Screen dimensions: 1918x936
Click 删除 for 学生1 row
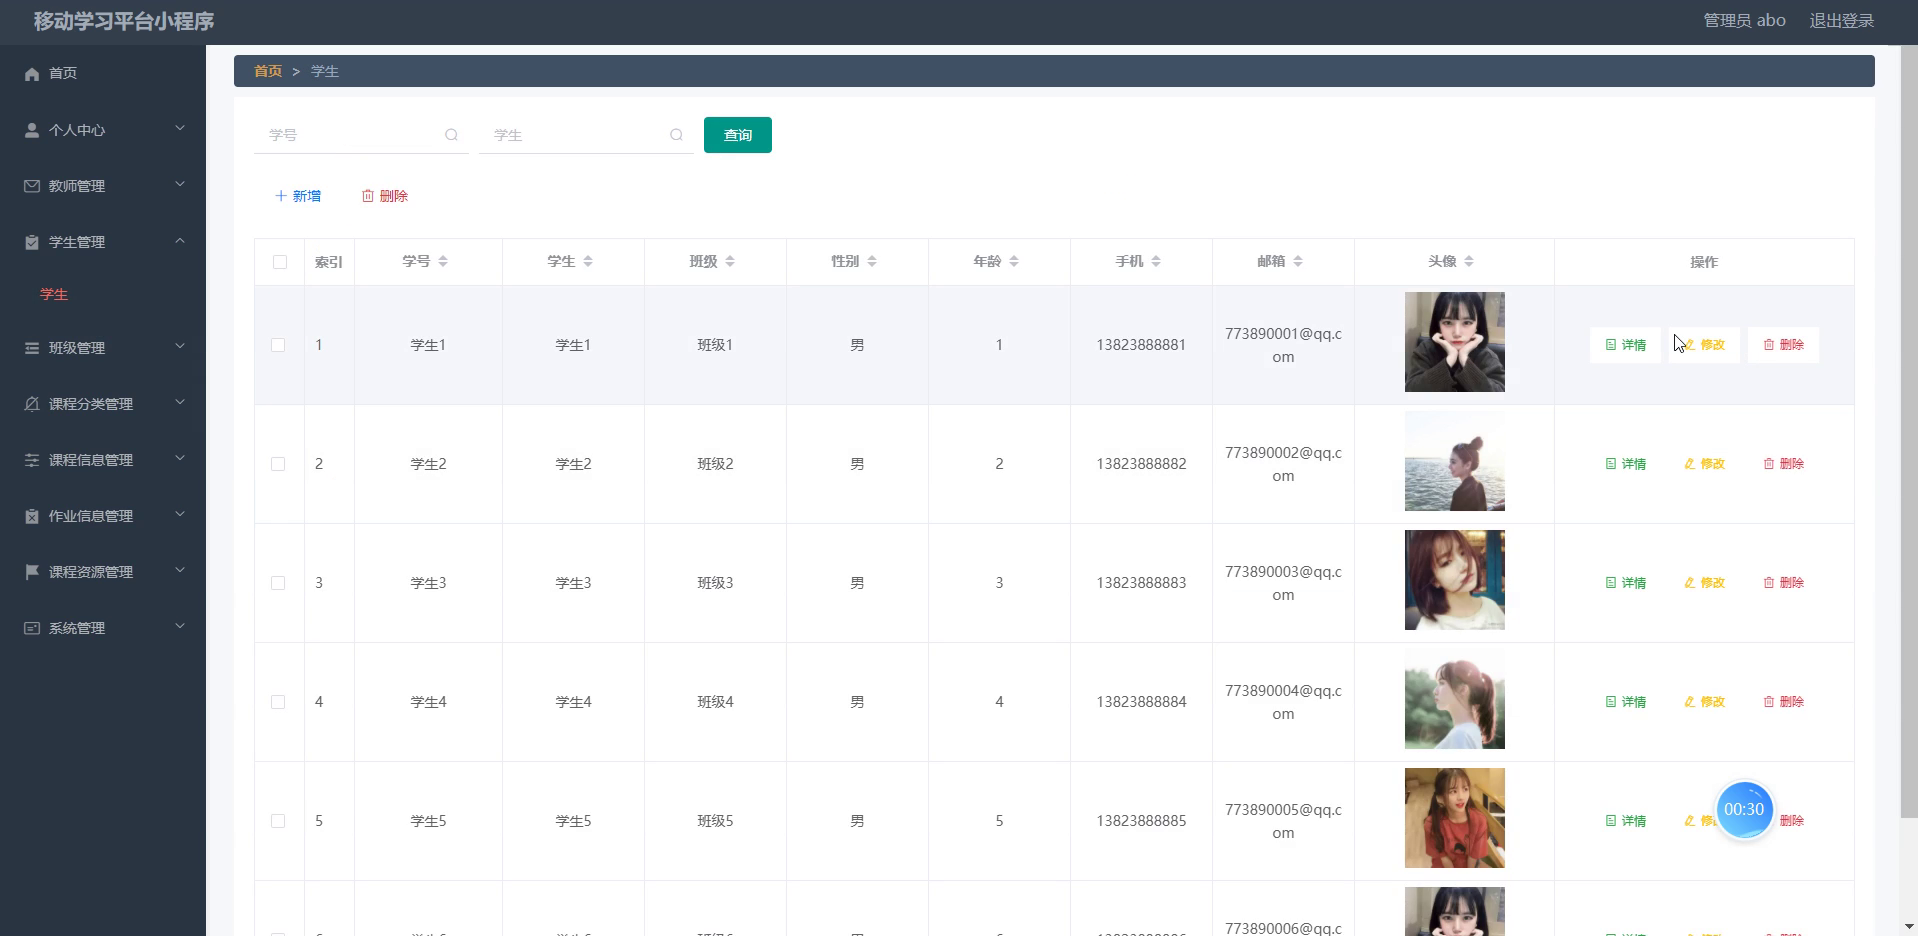click(x=1784, y=345)
